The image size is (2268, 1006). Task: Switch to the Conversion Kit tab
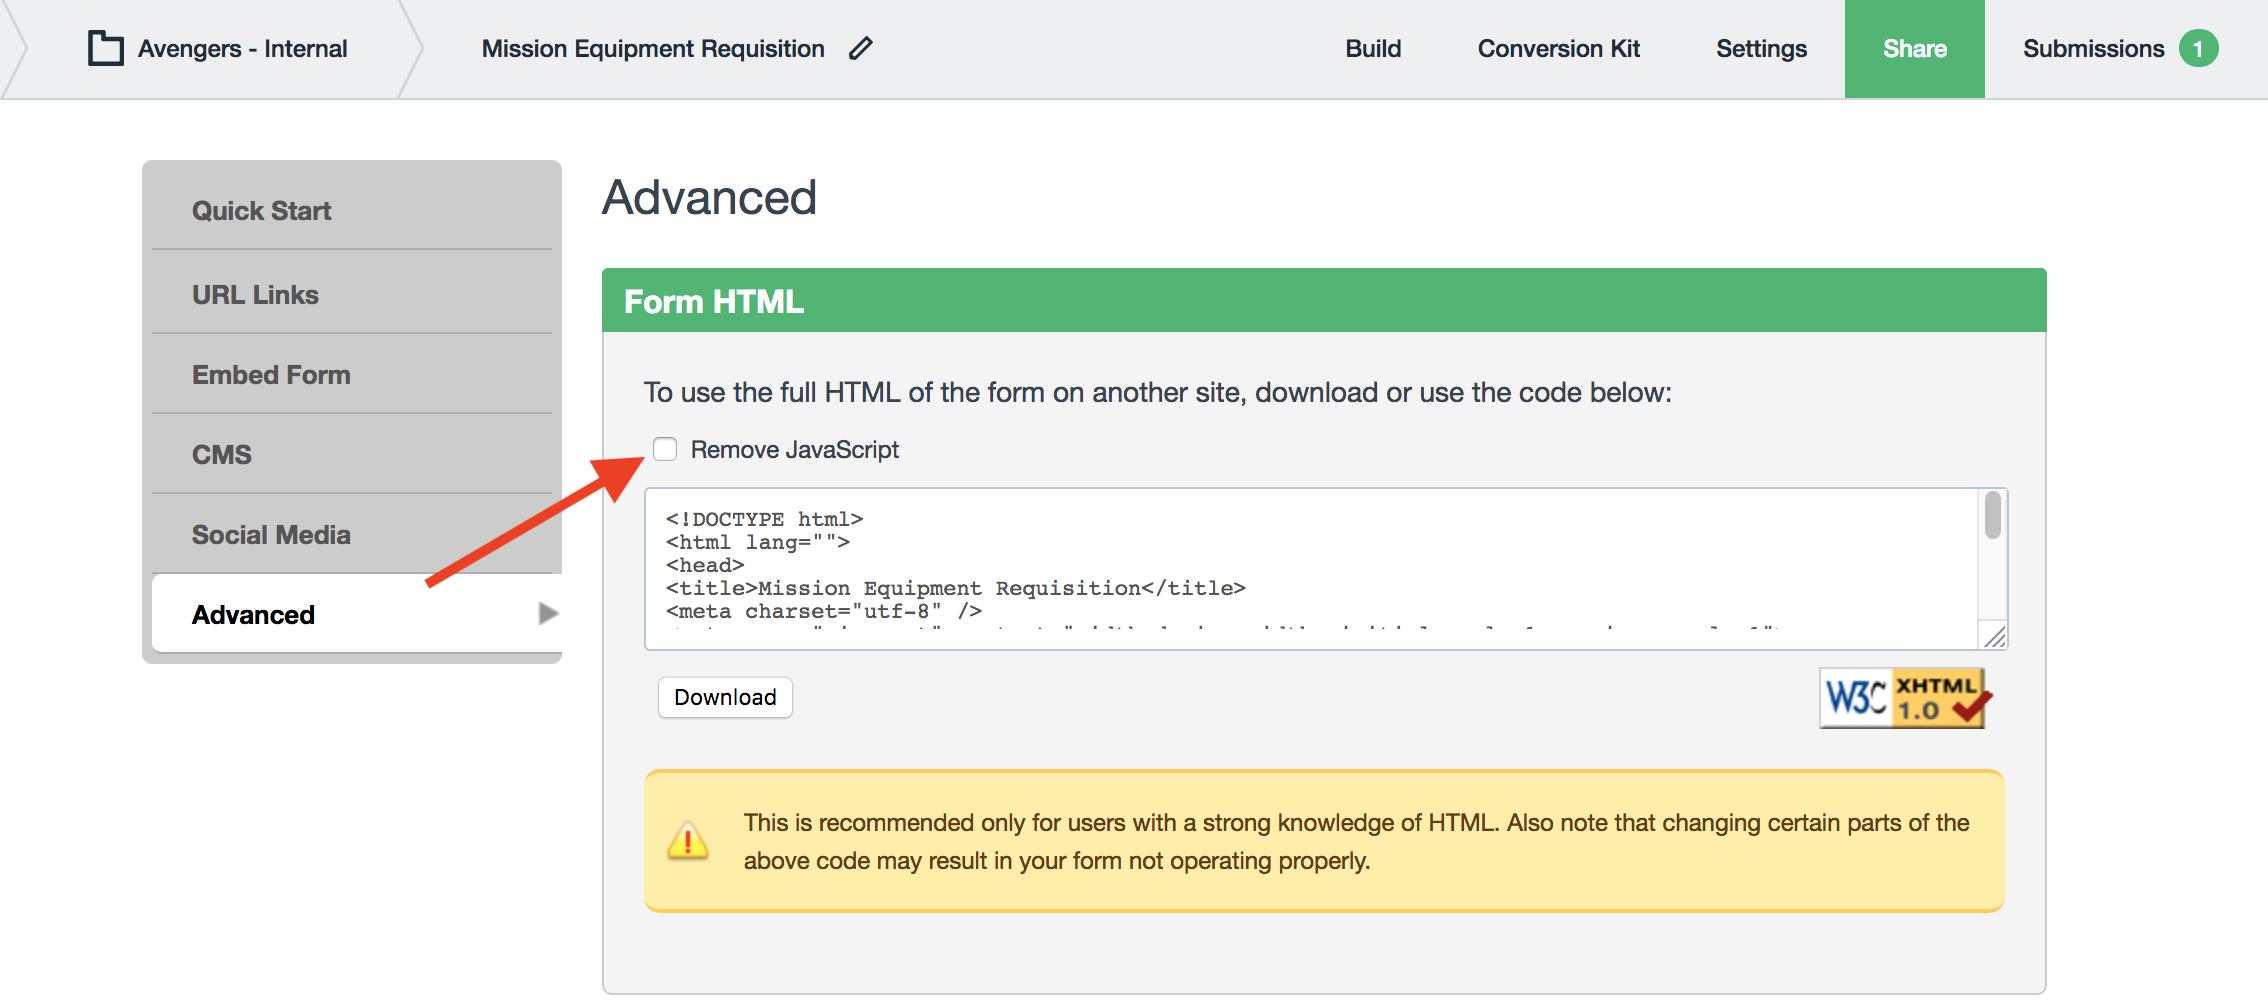click(x=1558, y=49)
